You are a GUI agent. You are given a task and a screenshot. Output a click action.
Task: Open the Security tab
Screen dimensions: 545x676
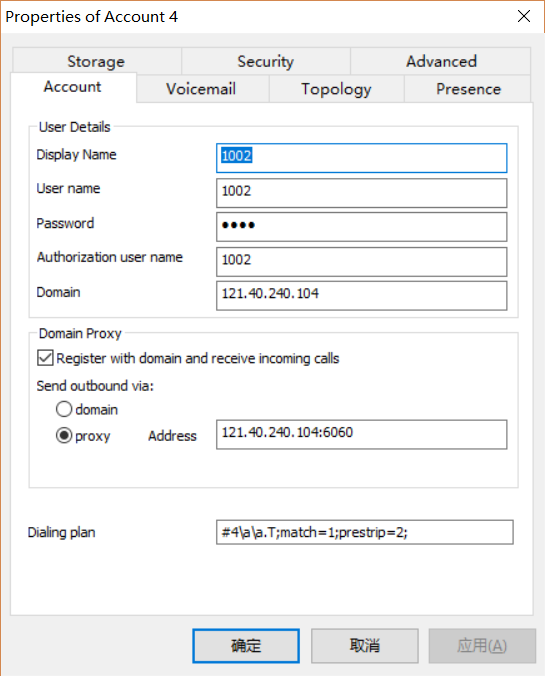pos(266,61)
